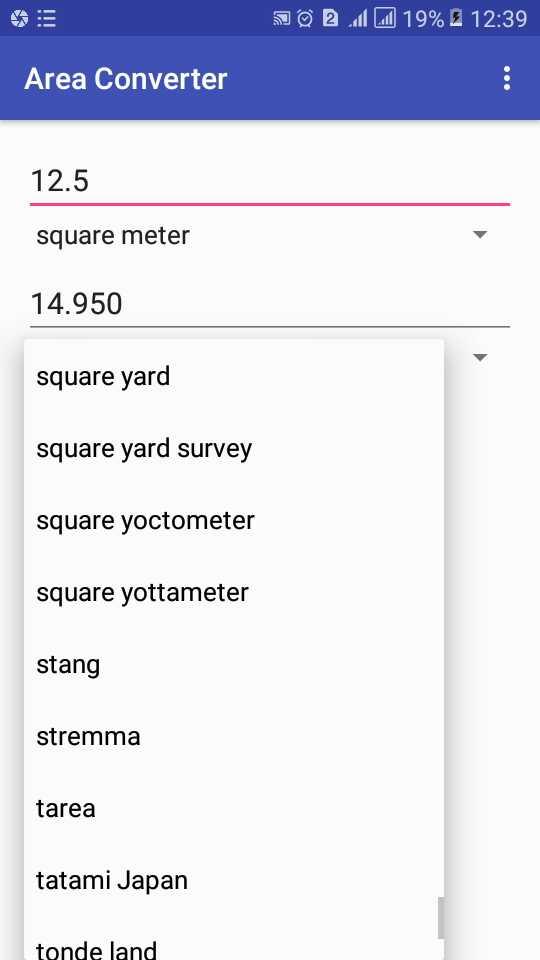The image size is (540, 960).
Task: Tap the SIM 2 indicator icon
Action: point(330,19)
